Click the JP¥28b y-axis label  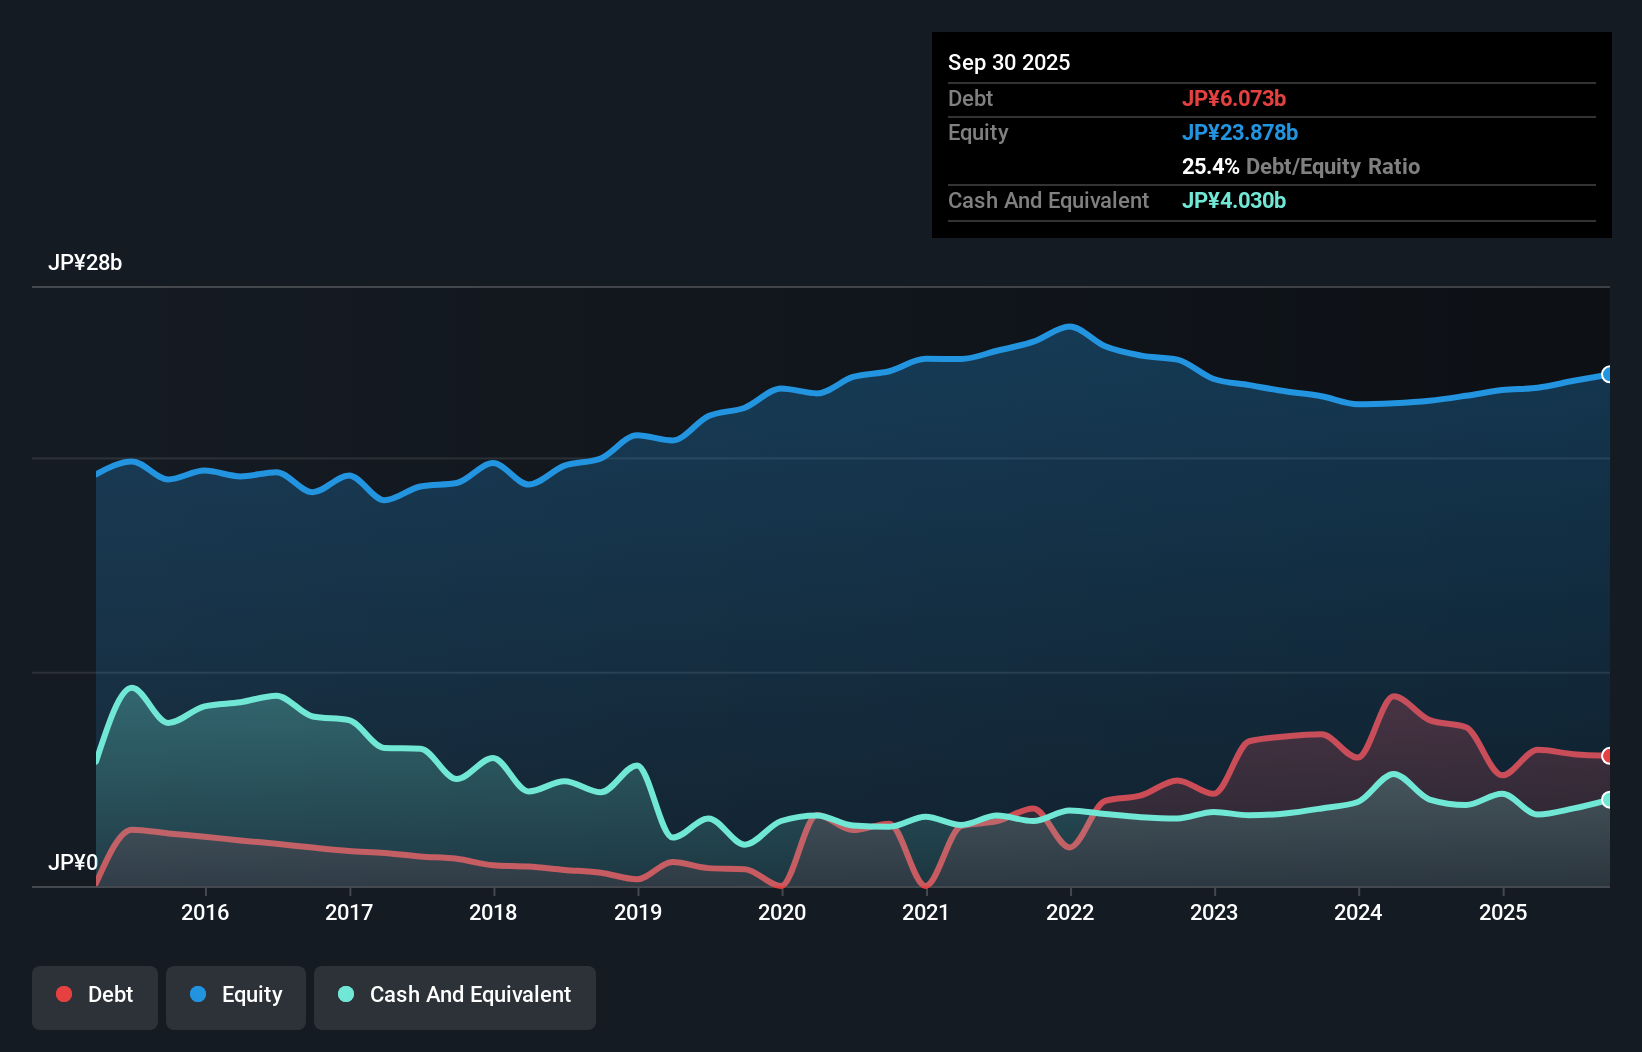point(85,263)
